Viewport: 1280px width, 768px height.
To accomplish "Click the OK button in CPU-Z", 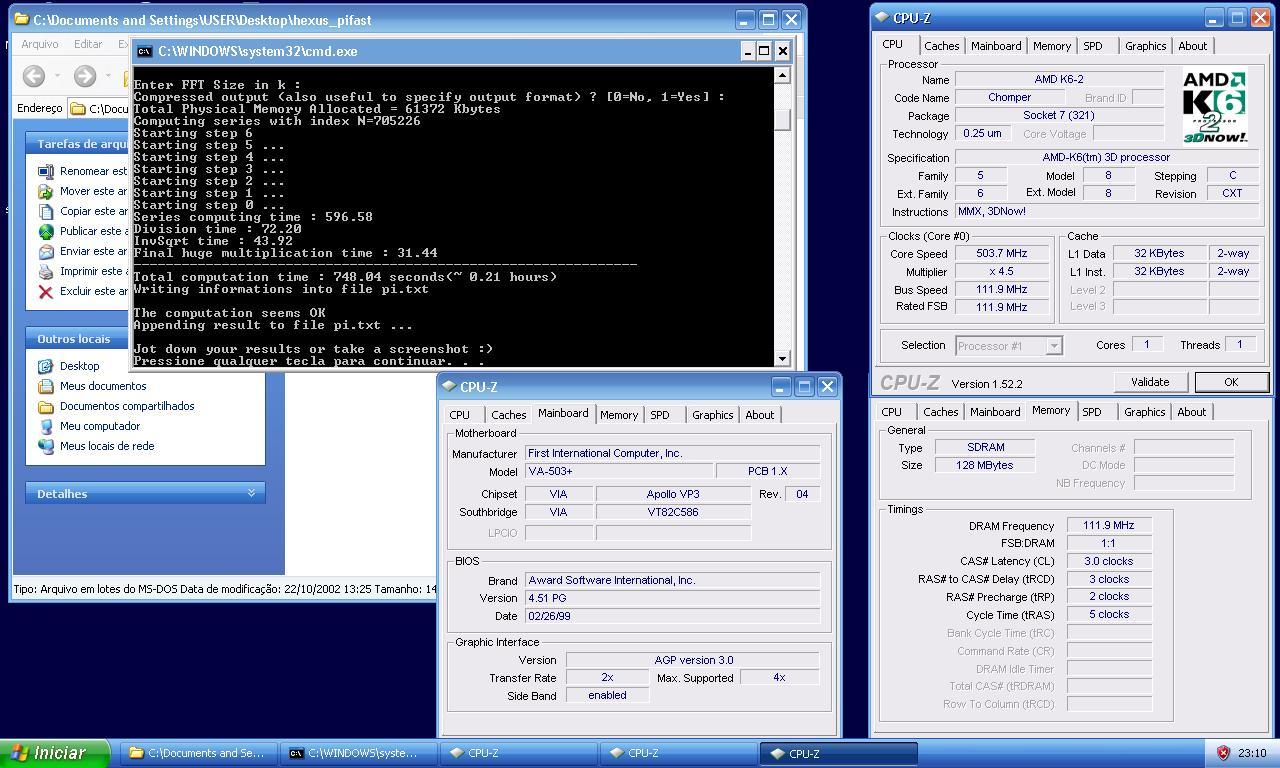I will pyautogui.click(x=1231, y=382).
